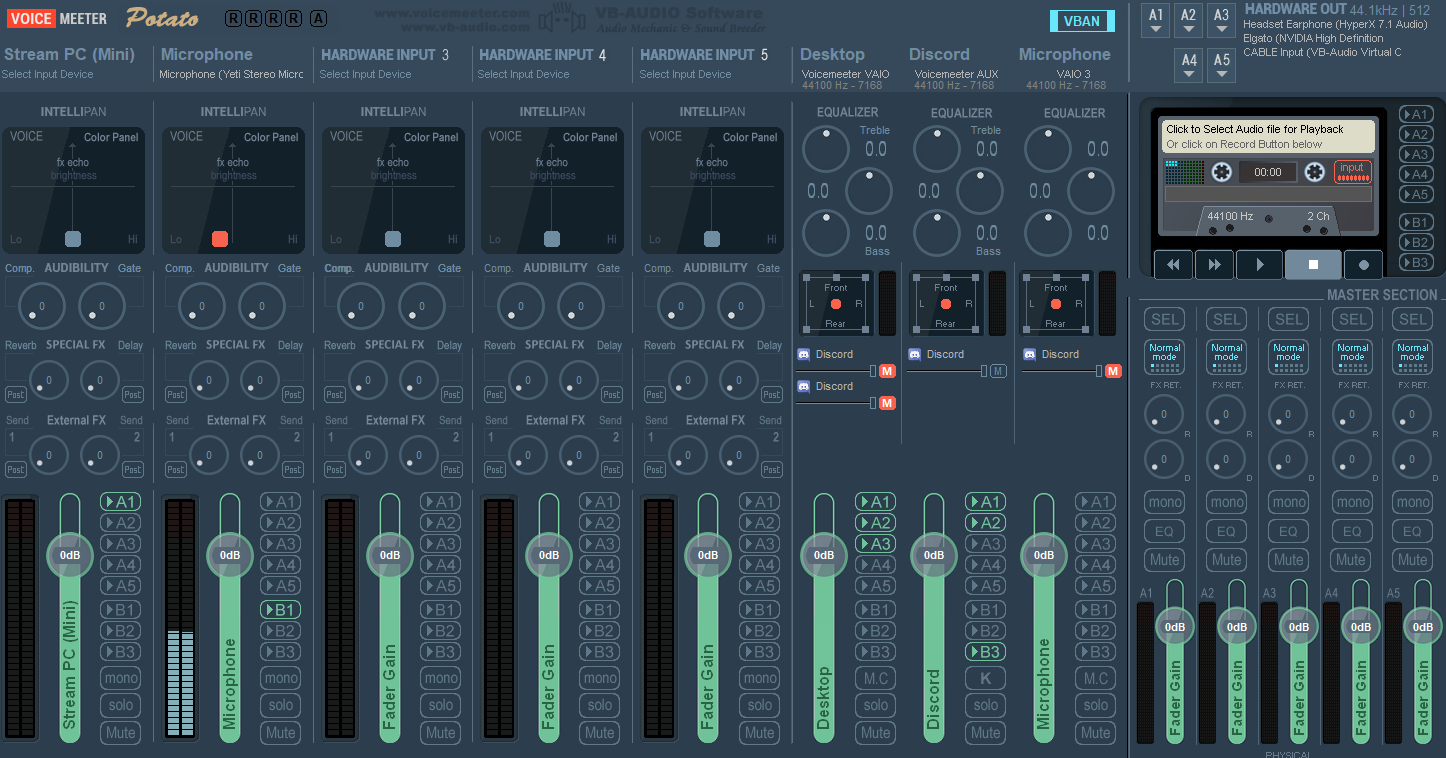This screenshot has width=1446, height=758.
Task: Open the A3 hardware out device dropdown
Action: (x=1221, y=20)
